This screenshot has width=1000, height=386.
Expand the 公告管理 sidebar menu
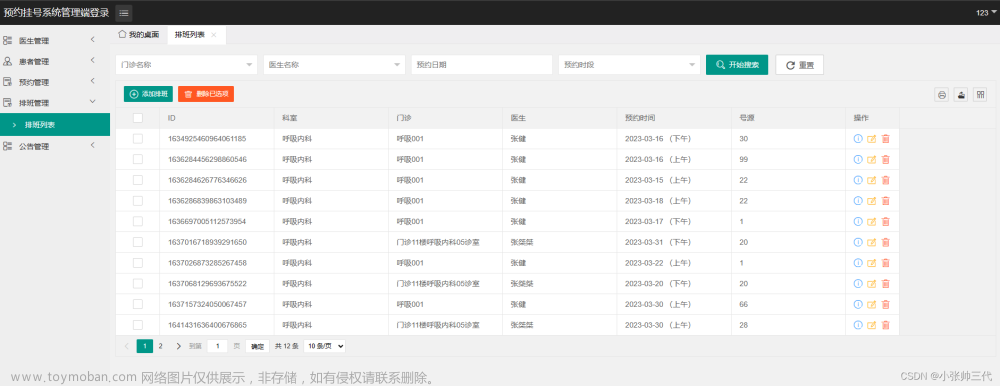[x=55, y=146]
